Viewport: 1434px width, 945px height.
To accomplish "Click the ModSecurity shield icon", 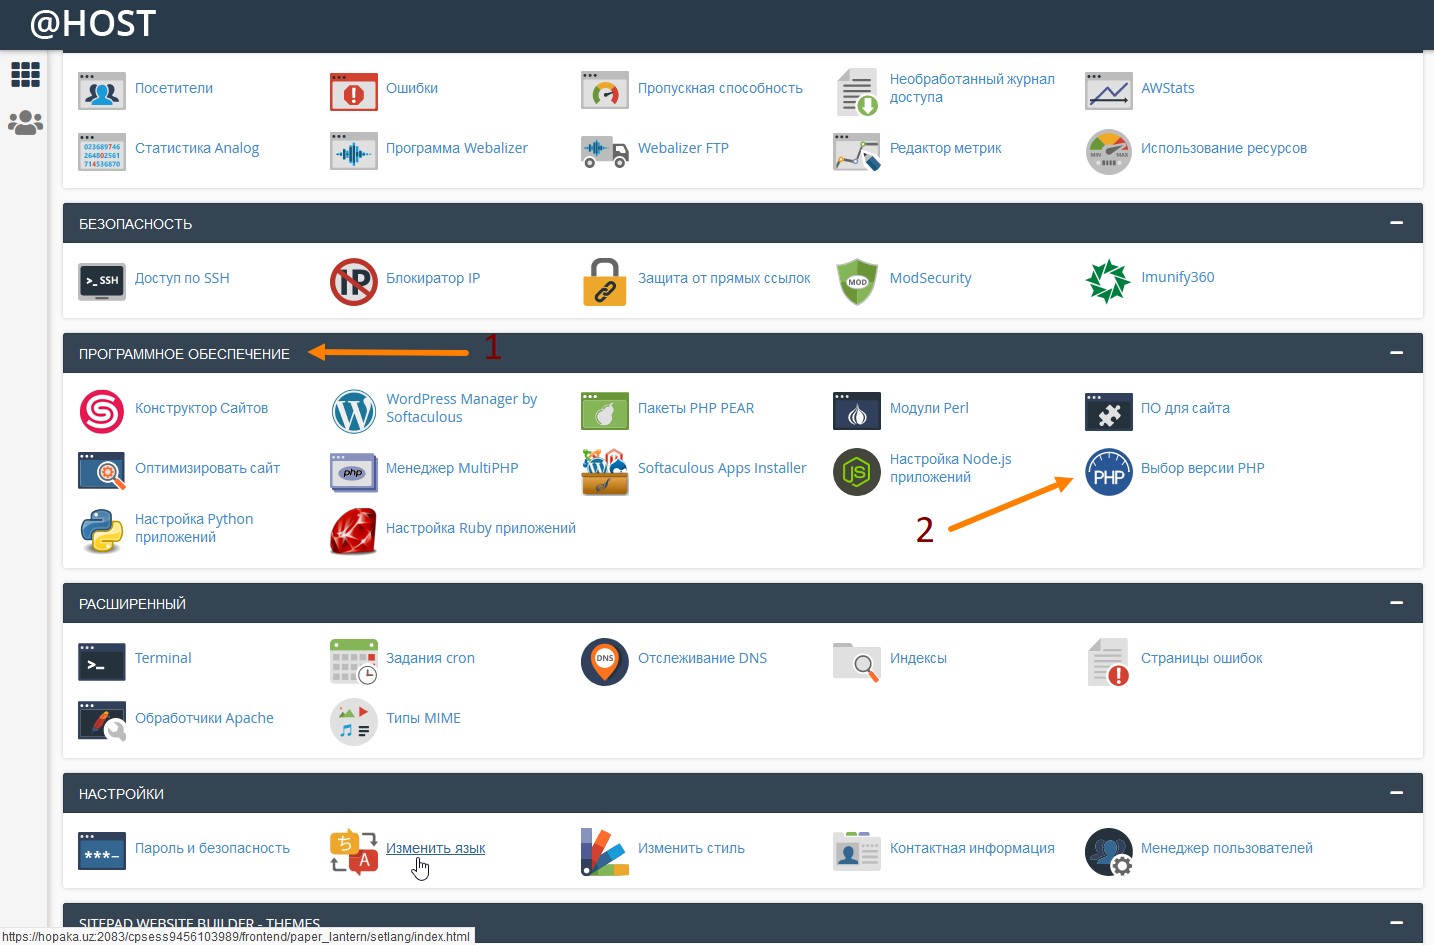I will point(857,281).
